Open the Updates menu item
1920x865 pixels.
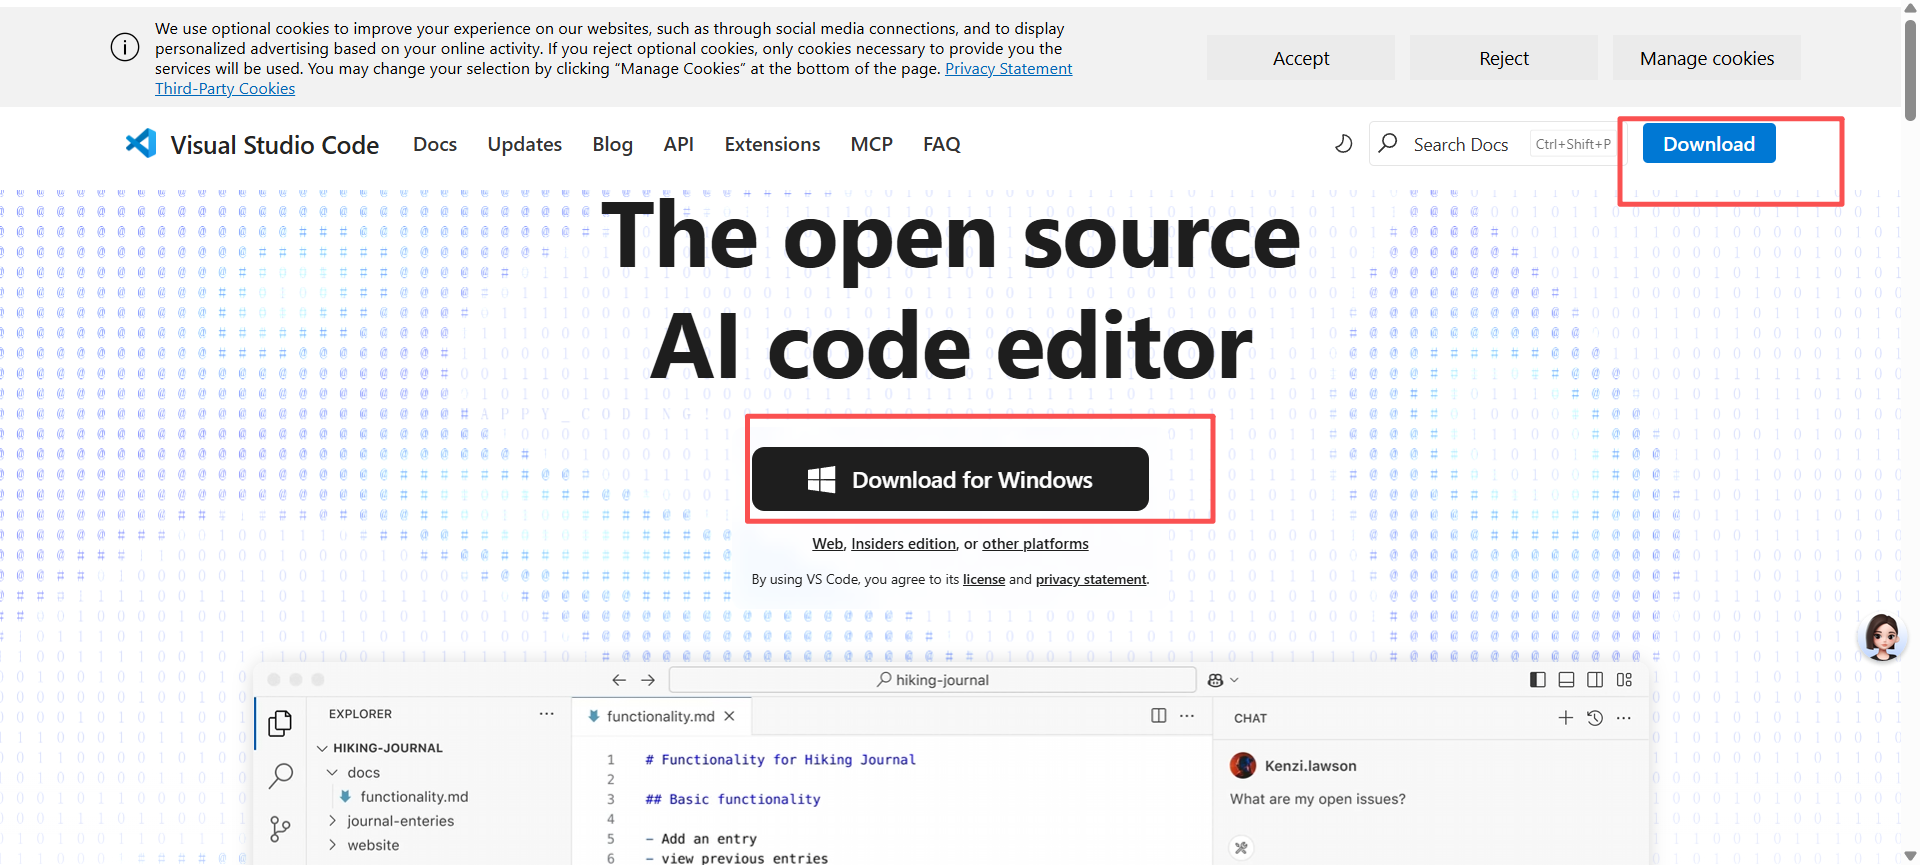[525, 144]
